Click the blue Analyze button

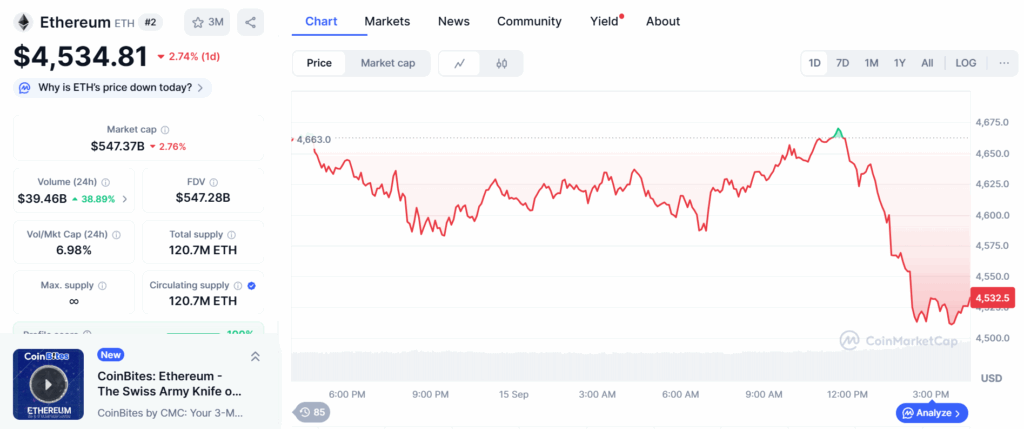click(x=932, y=413)
